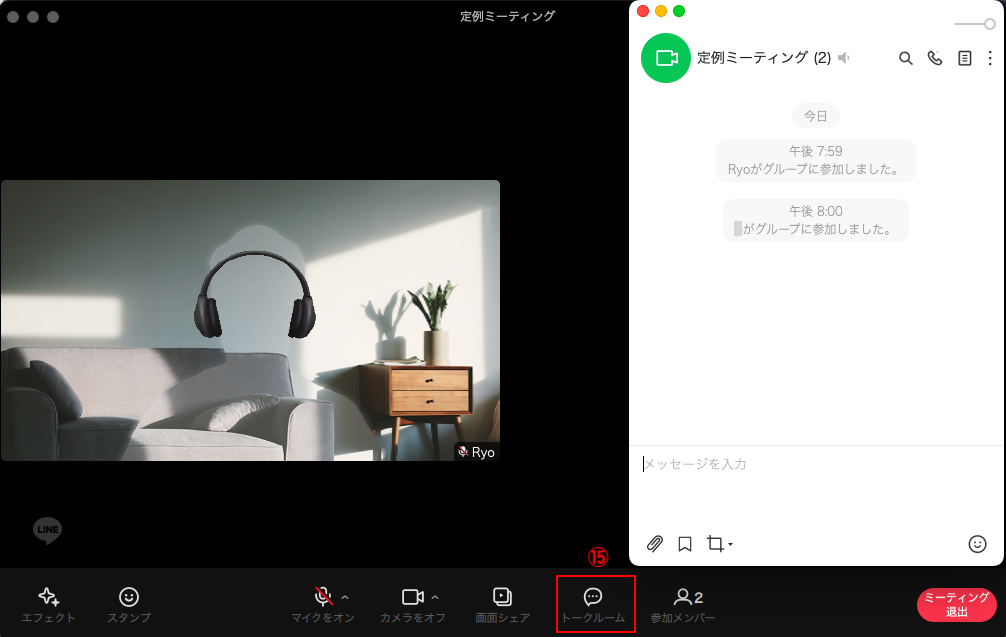Open the notice board icon
The image size is (1006, 637).
point(965,58)
